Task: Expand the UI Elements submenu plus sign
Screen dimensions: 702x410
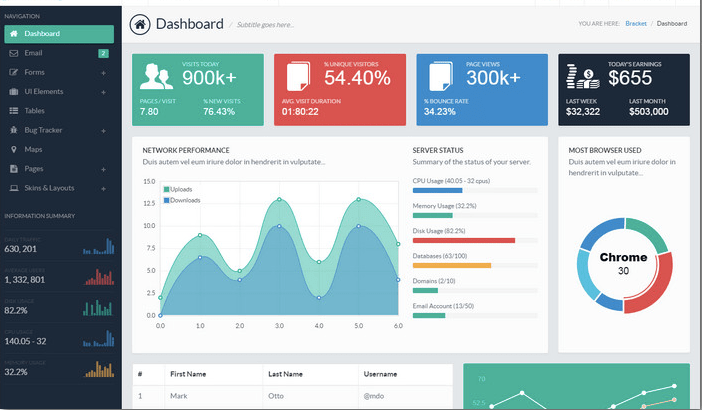Action: [103, 92]
